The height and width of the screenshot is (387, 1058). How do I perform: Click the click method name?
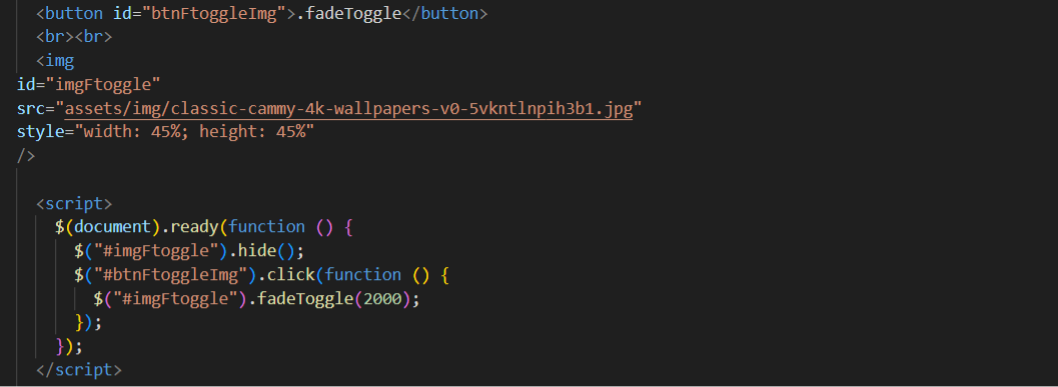(291, 275)
